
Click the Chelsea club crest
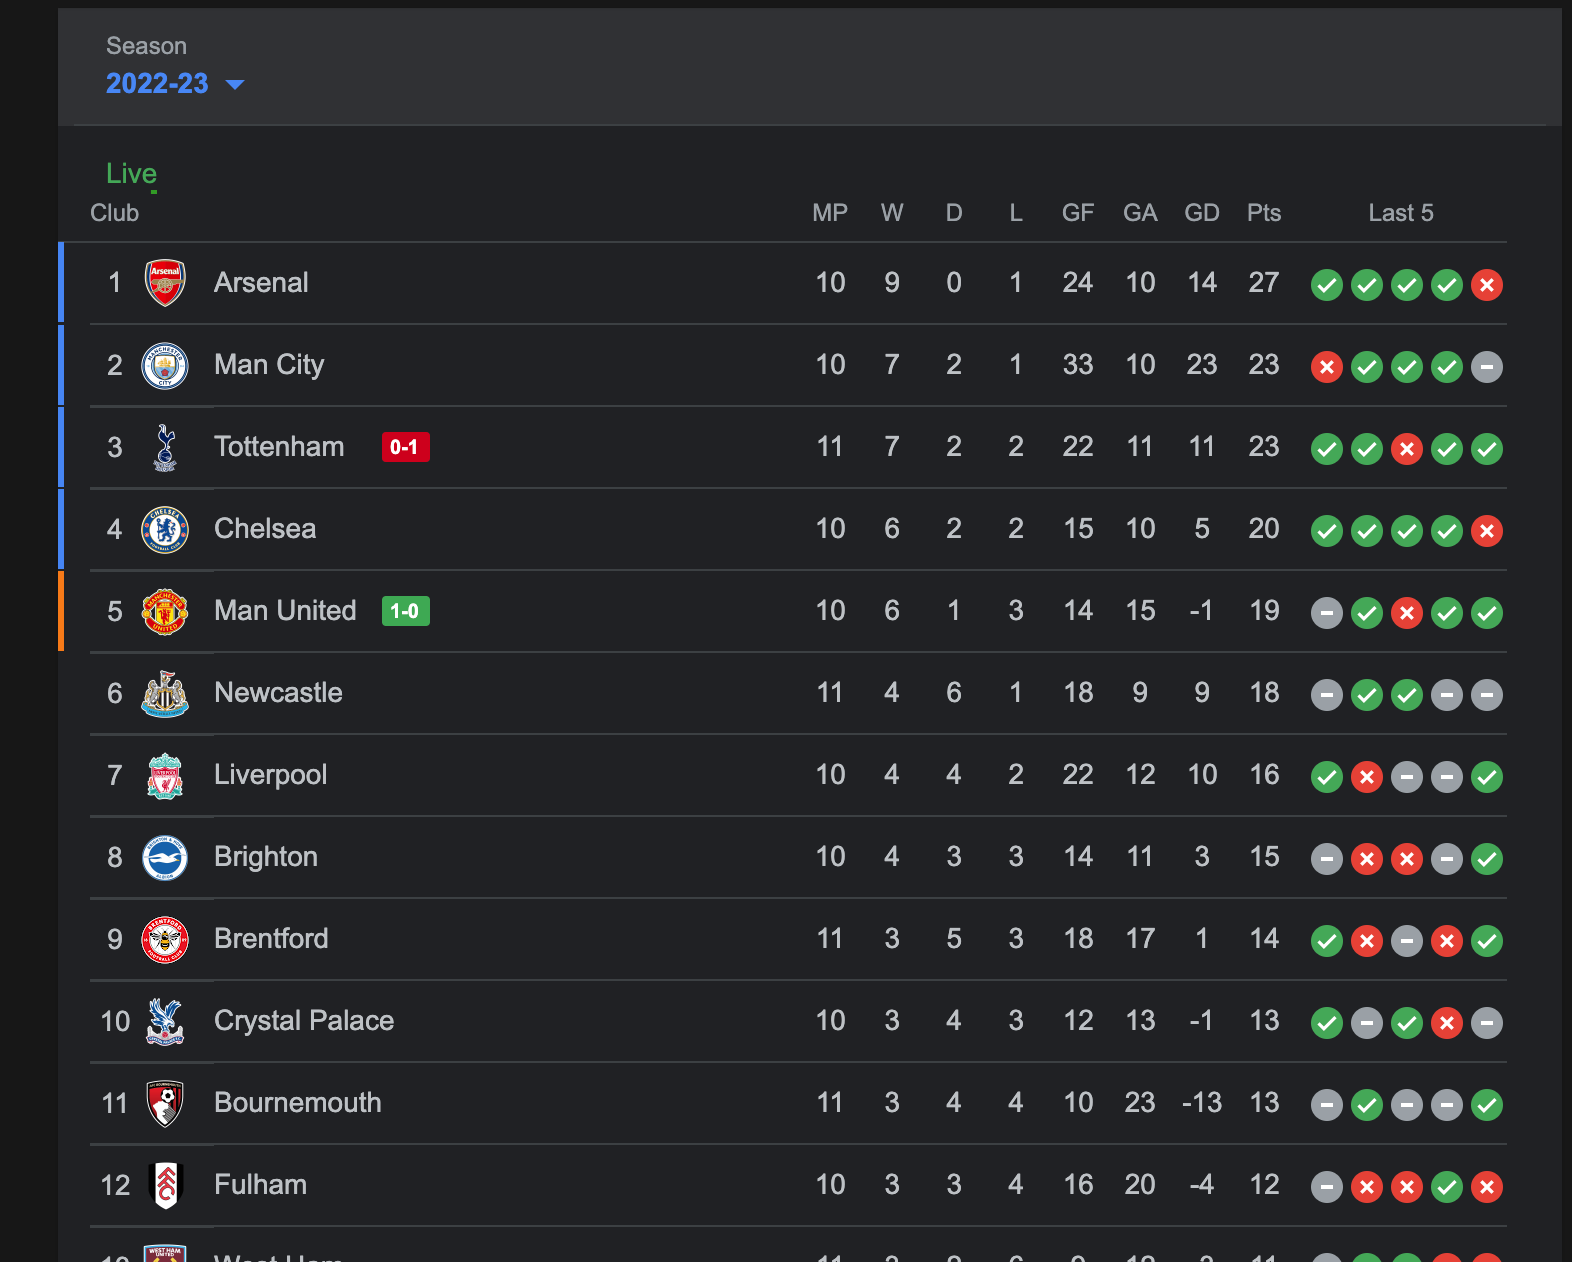coord(165,529)
